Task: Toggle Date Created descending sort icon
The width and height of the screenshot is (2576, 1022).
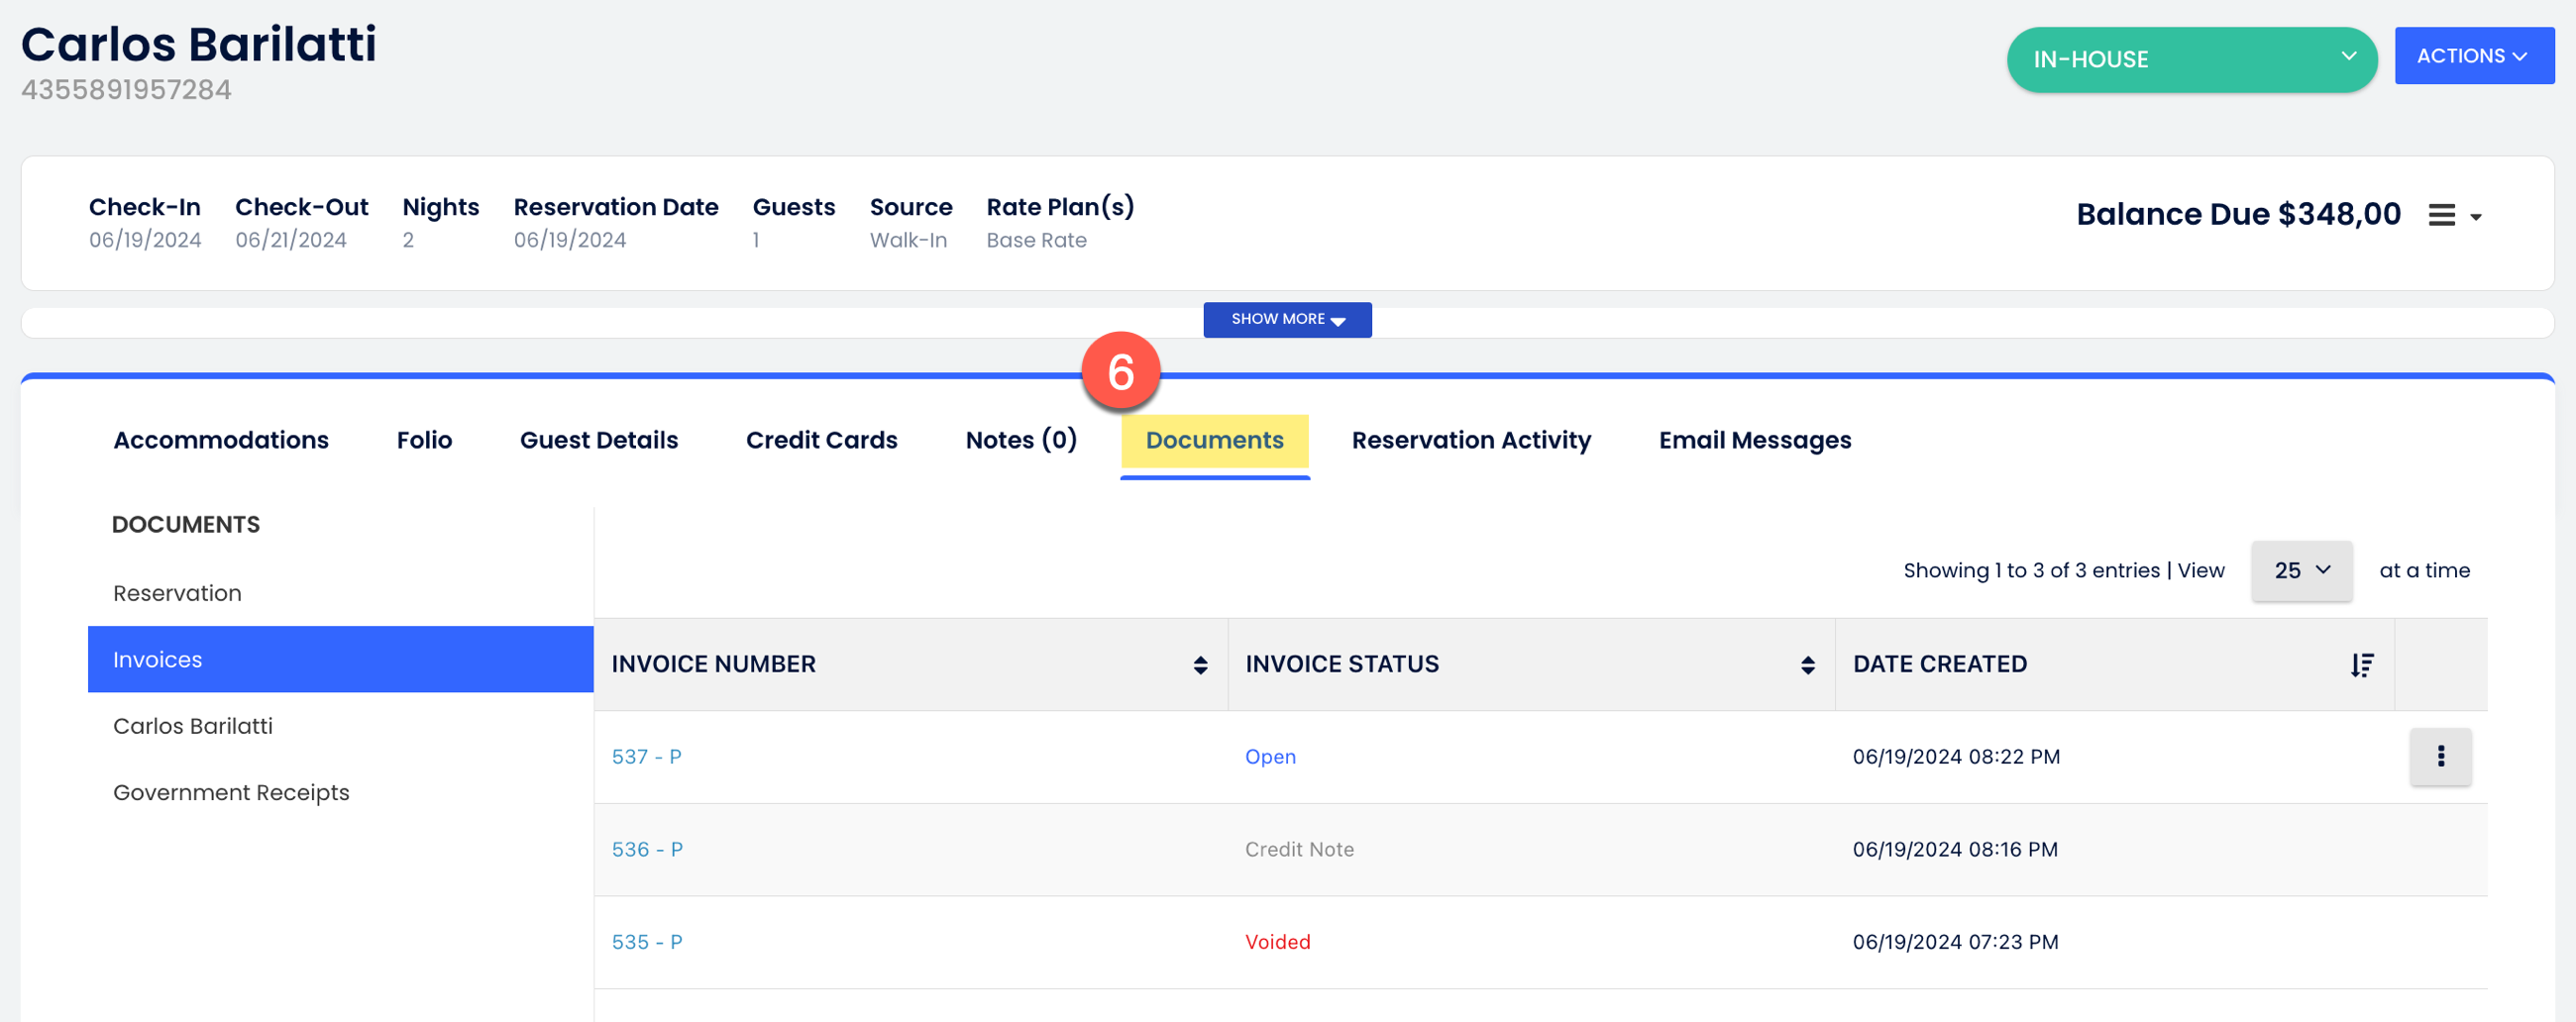Action: [2361, 665]
